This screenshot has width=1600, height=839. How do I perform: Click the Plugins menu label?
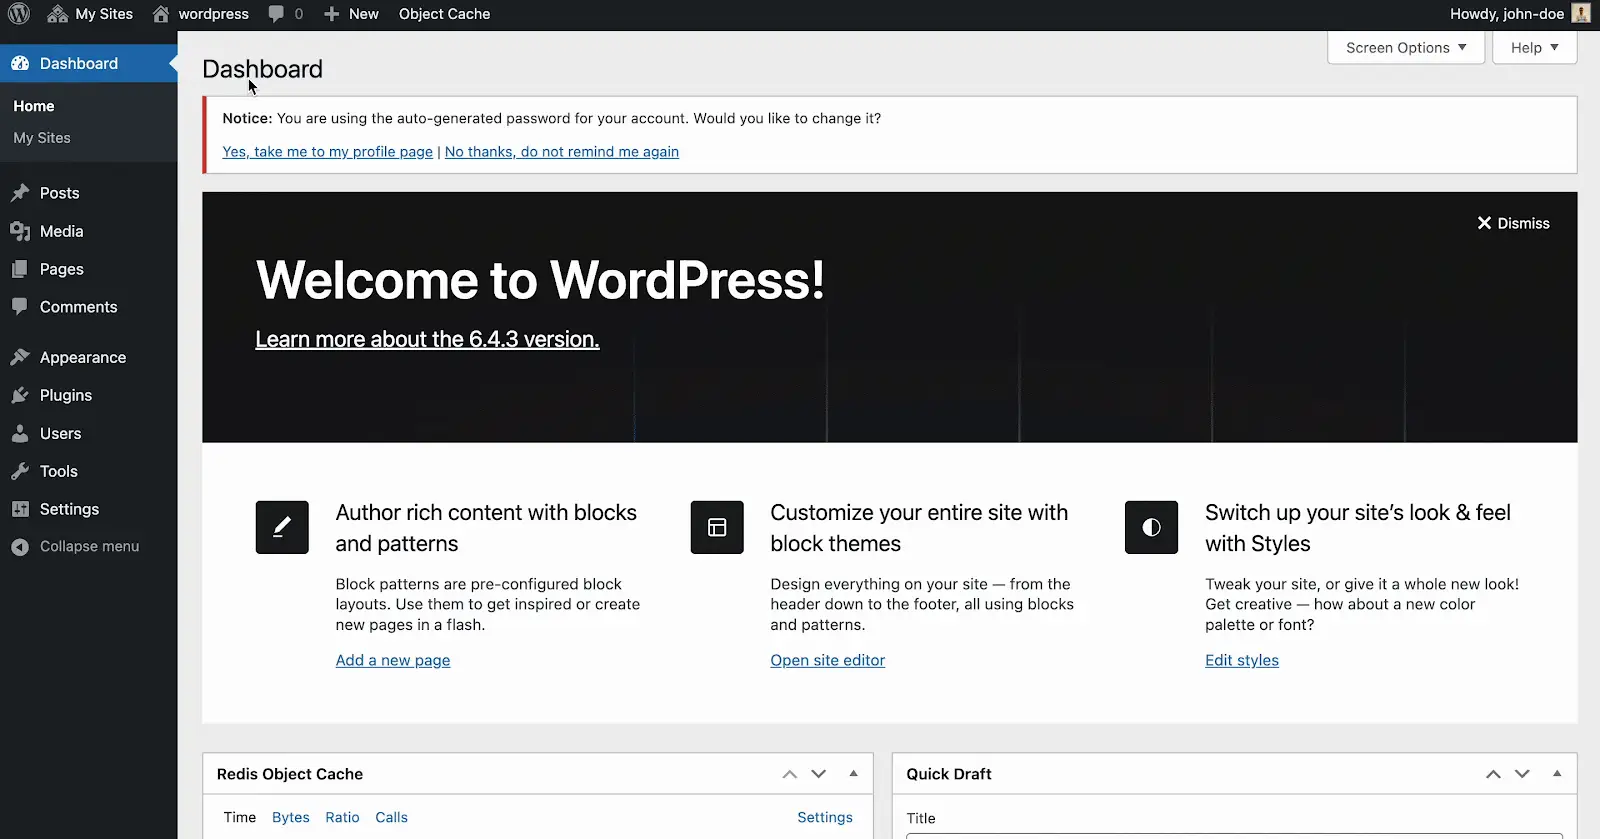click(x=66, y=395)
